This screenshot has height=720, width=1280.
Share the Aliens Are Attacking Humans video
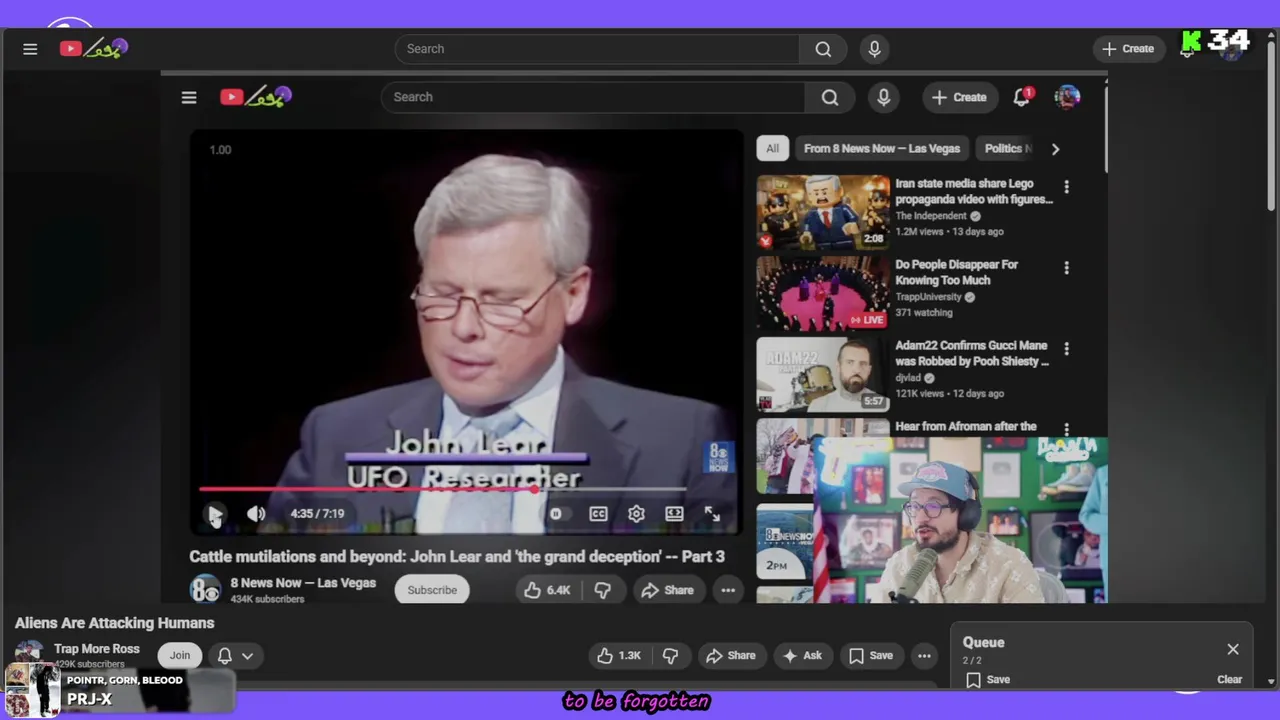[x=730, y=656]
